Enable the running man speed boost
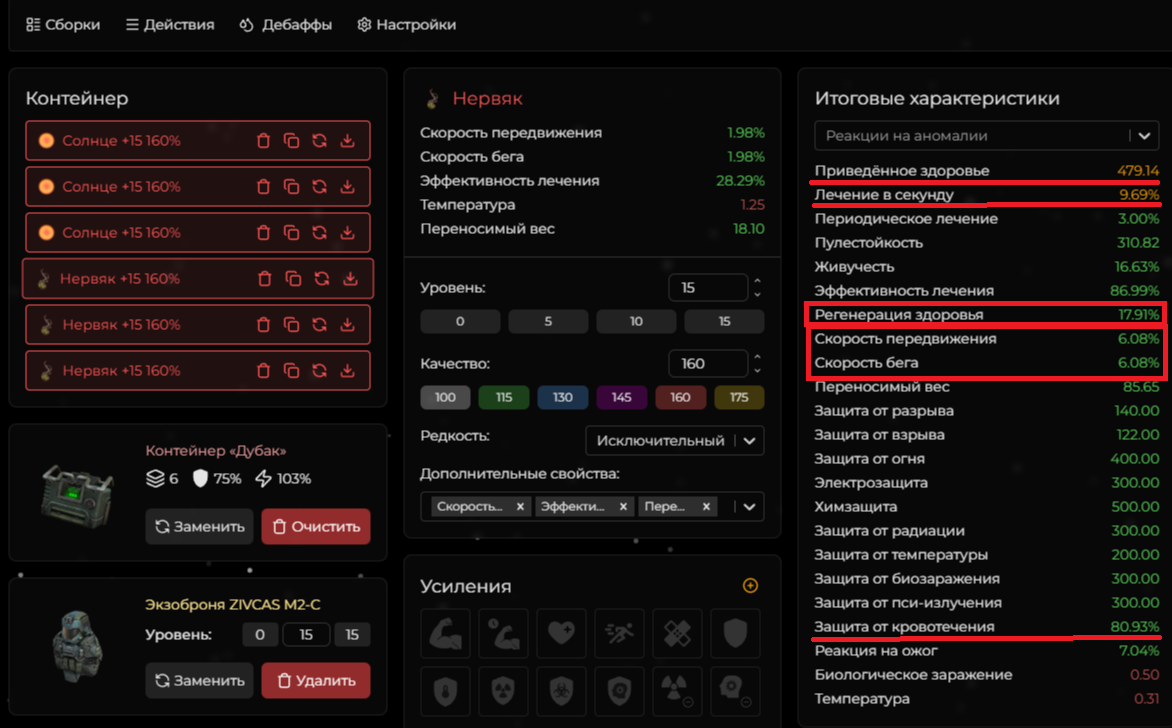The image size is (1172, 728). point(619,634)
